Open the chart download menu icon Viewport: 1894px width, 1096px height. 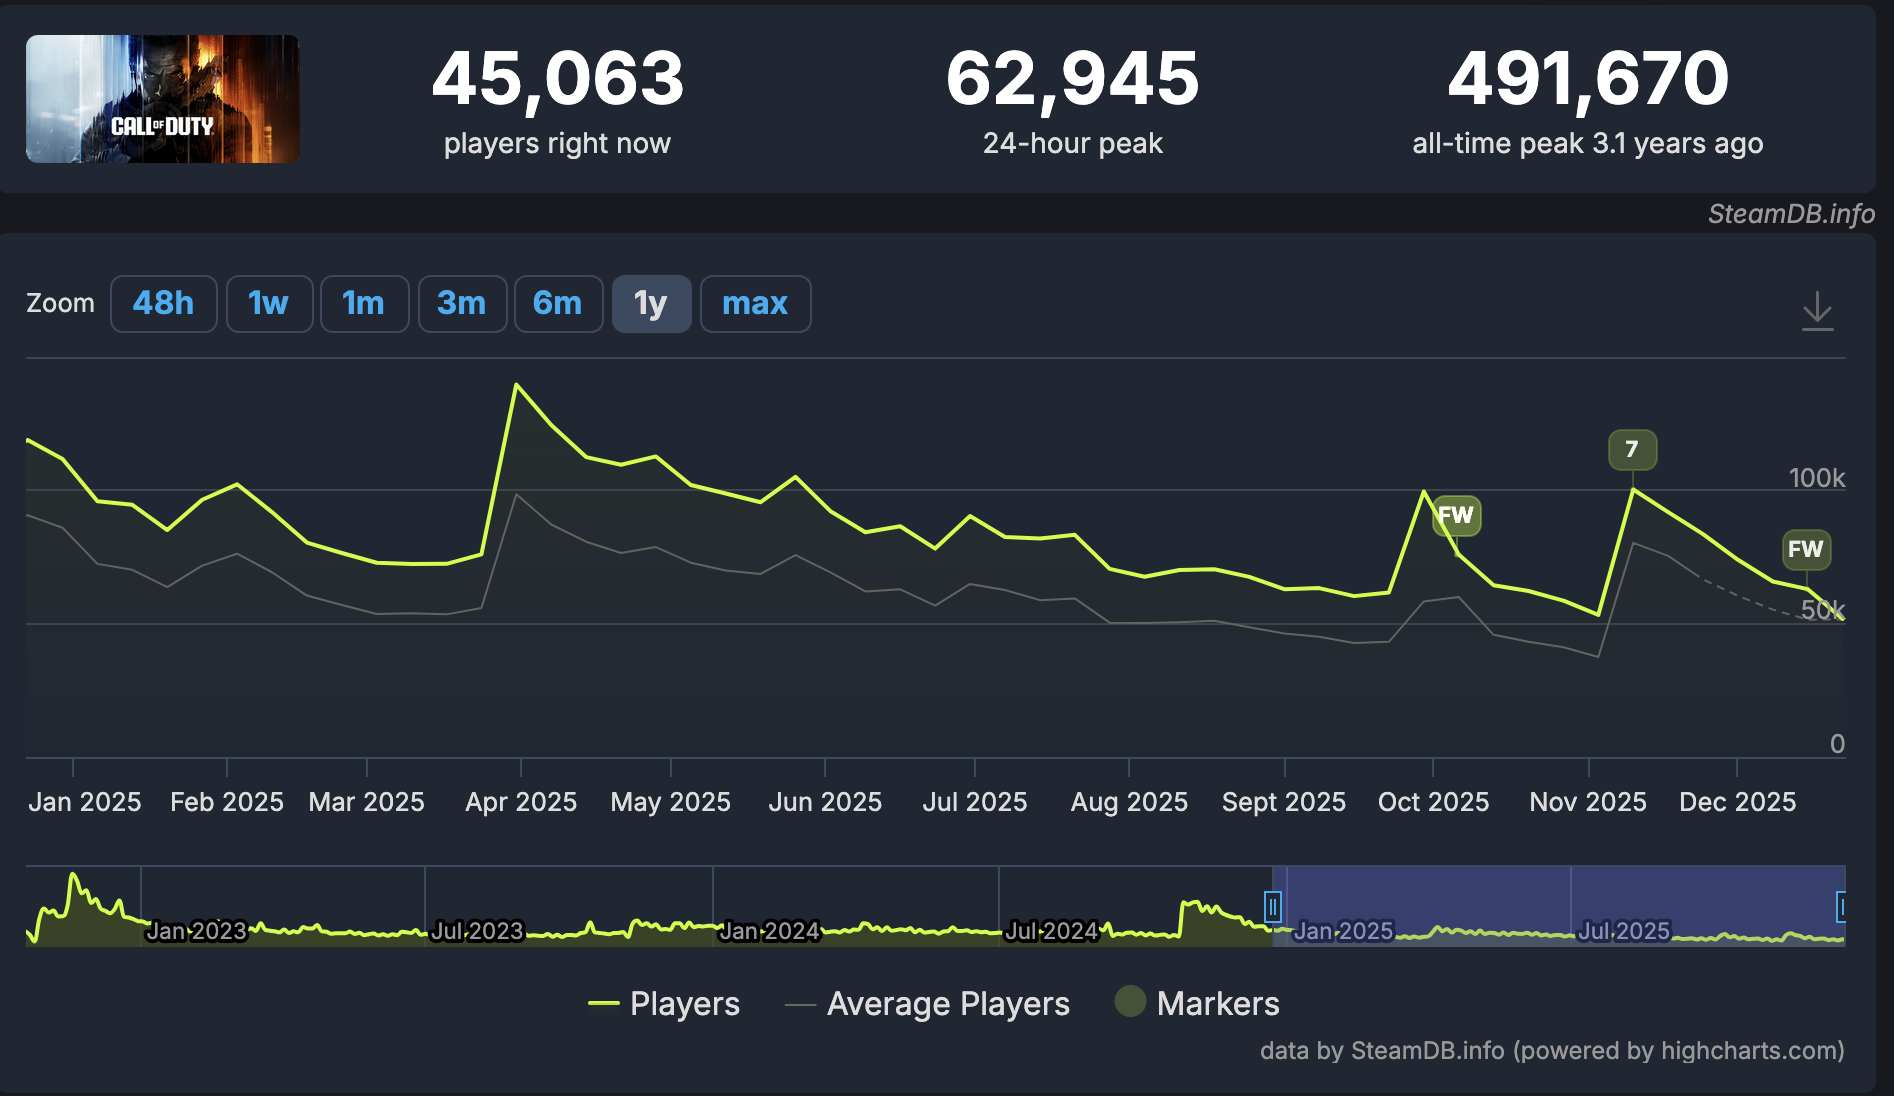1817,311
